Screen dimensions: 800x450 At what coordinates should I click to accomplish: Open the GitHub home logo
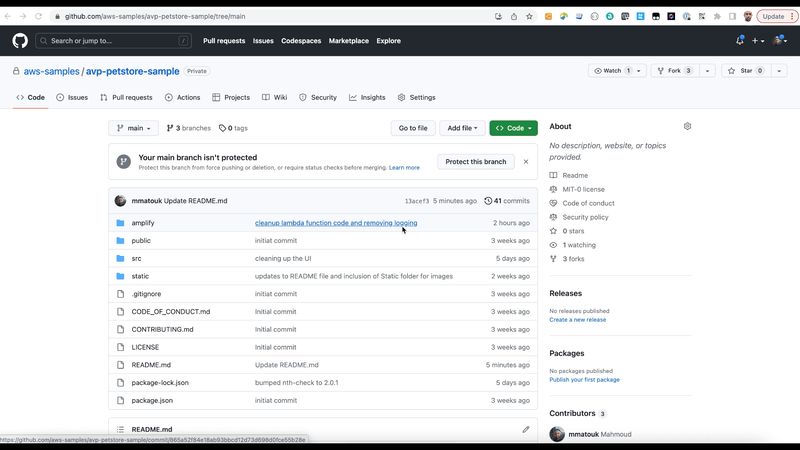tap(20, 41)
